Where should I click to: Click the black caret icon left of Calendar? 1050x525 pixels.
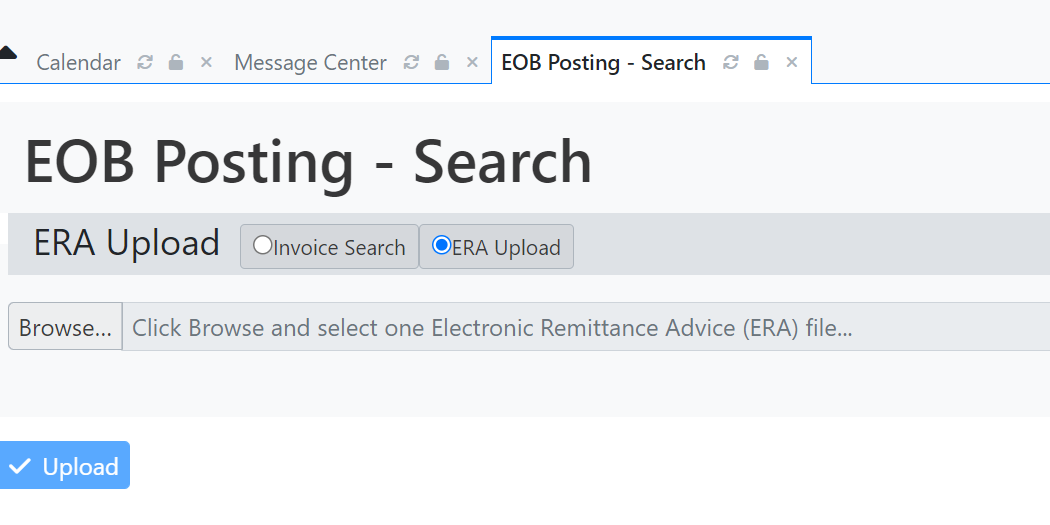point(7,53)
